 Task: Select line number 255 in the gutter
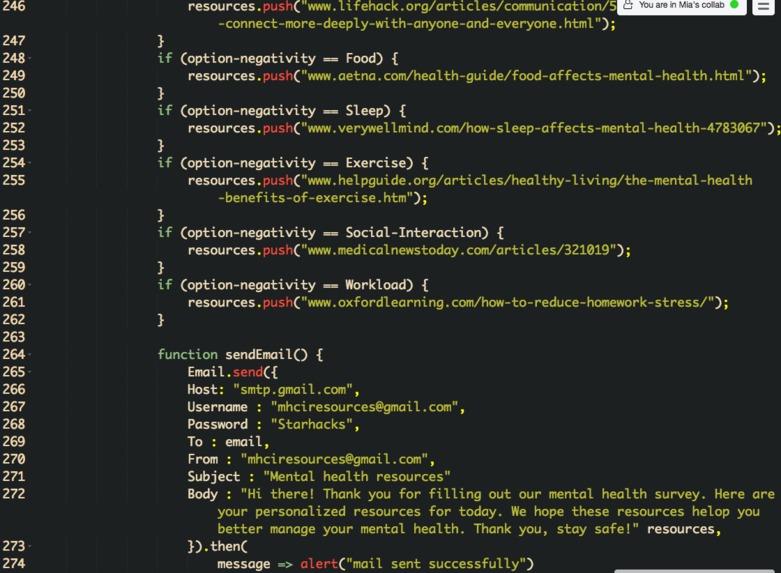click(x=13, y=180)
